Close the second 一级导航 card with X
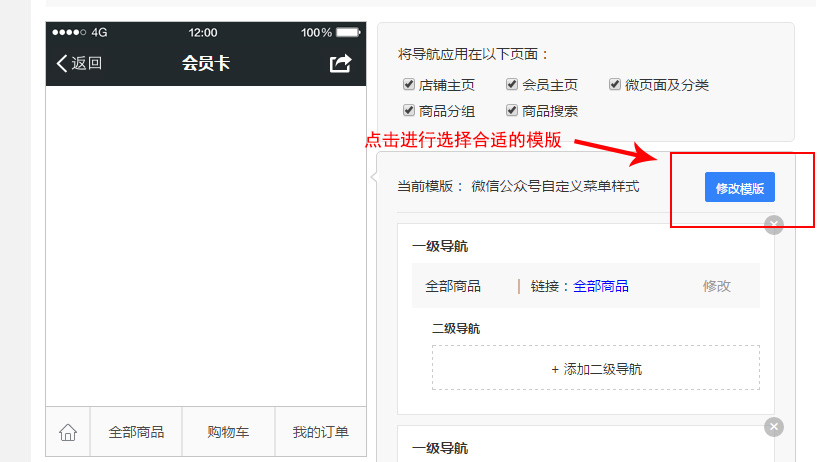The image size is (829, 462). click(774, 427)
